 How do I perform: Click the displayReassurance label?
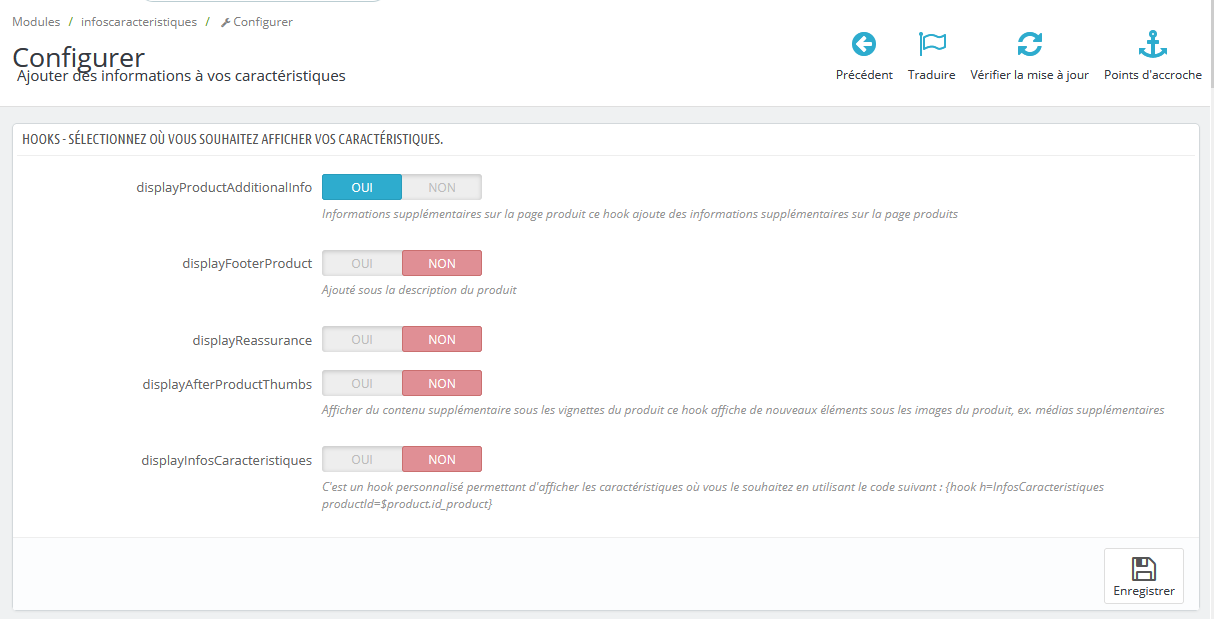(x=252, y=340)
